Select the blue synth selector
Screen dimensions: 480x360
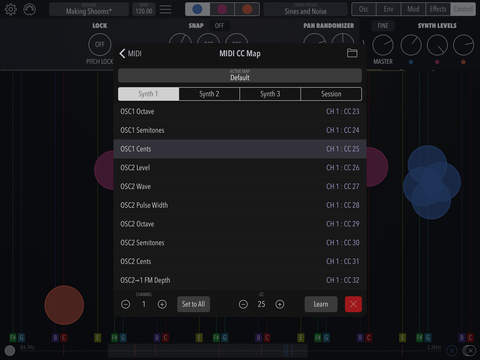tap(197, 9)
